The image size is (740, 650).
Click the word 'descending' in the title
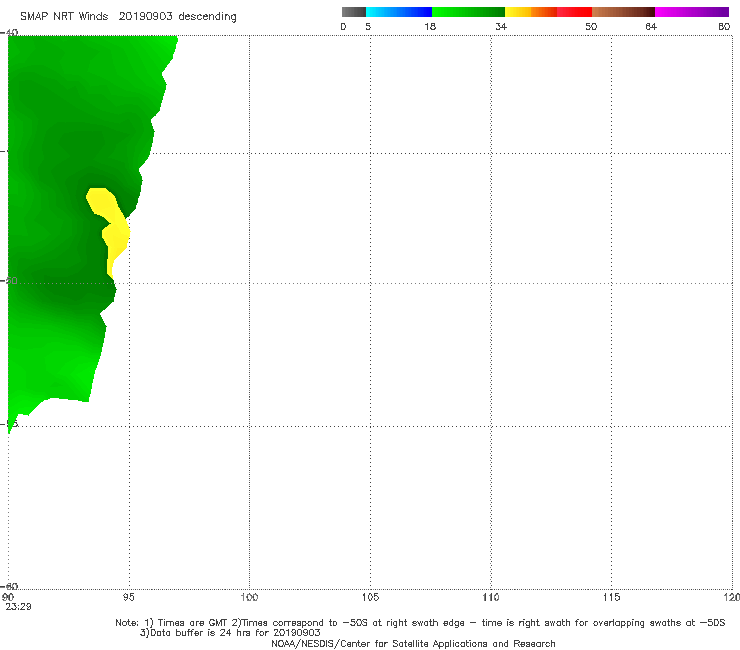207,17
